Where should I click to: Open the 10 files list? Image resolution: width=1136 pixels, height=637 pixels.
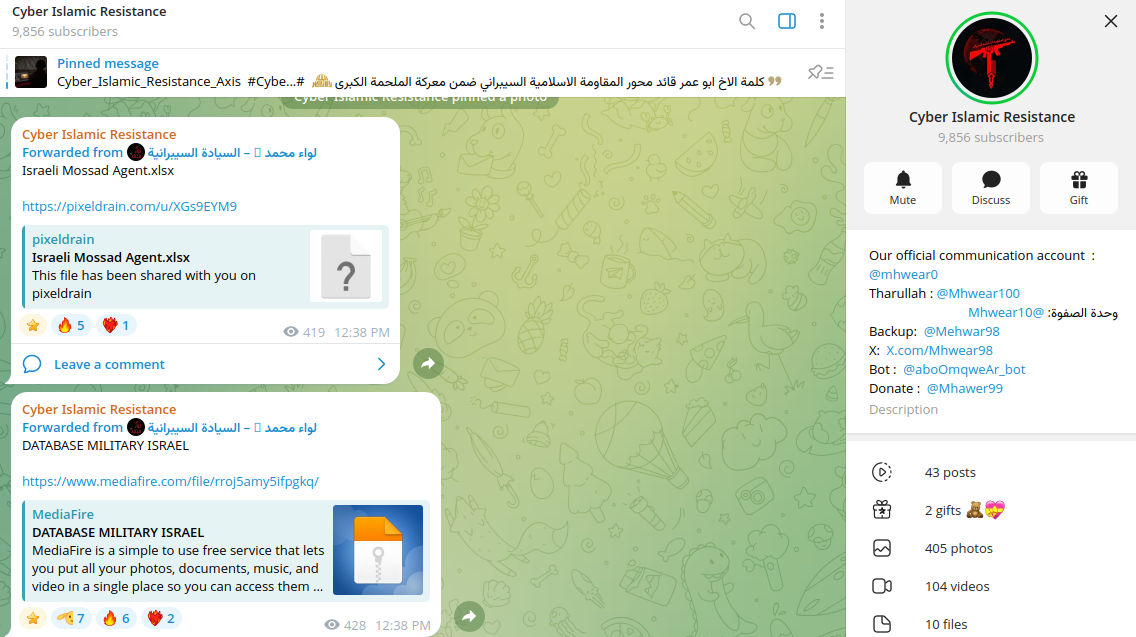pyautogui.click(x=991, y=624)
